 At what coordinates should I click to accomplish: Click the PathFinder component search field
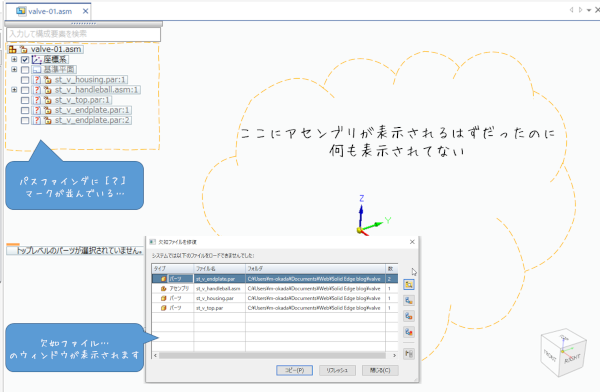click(x=83, y=34)
